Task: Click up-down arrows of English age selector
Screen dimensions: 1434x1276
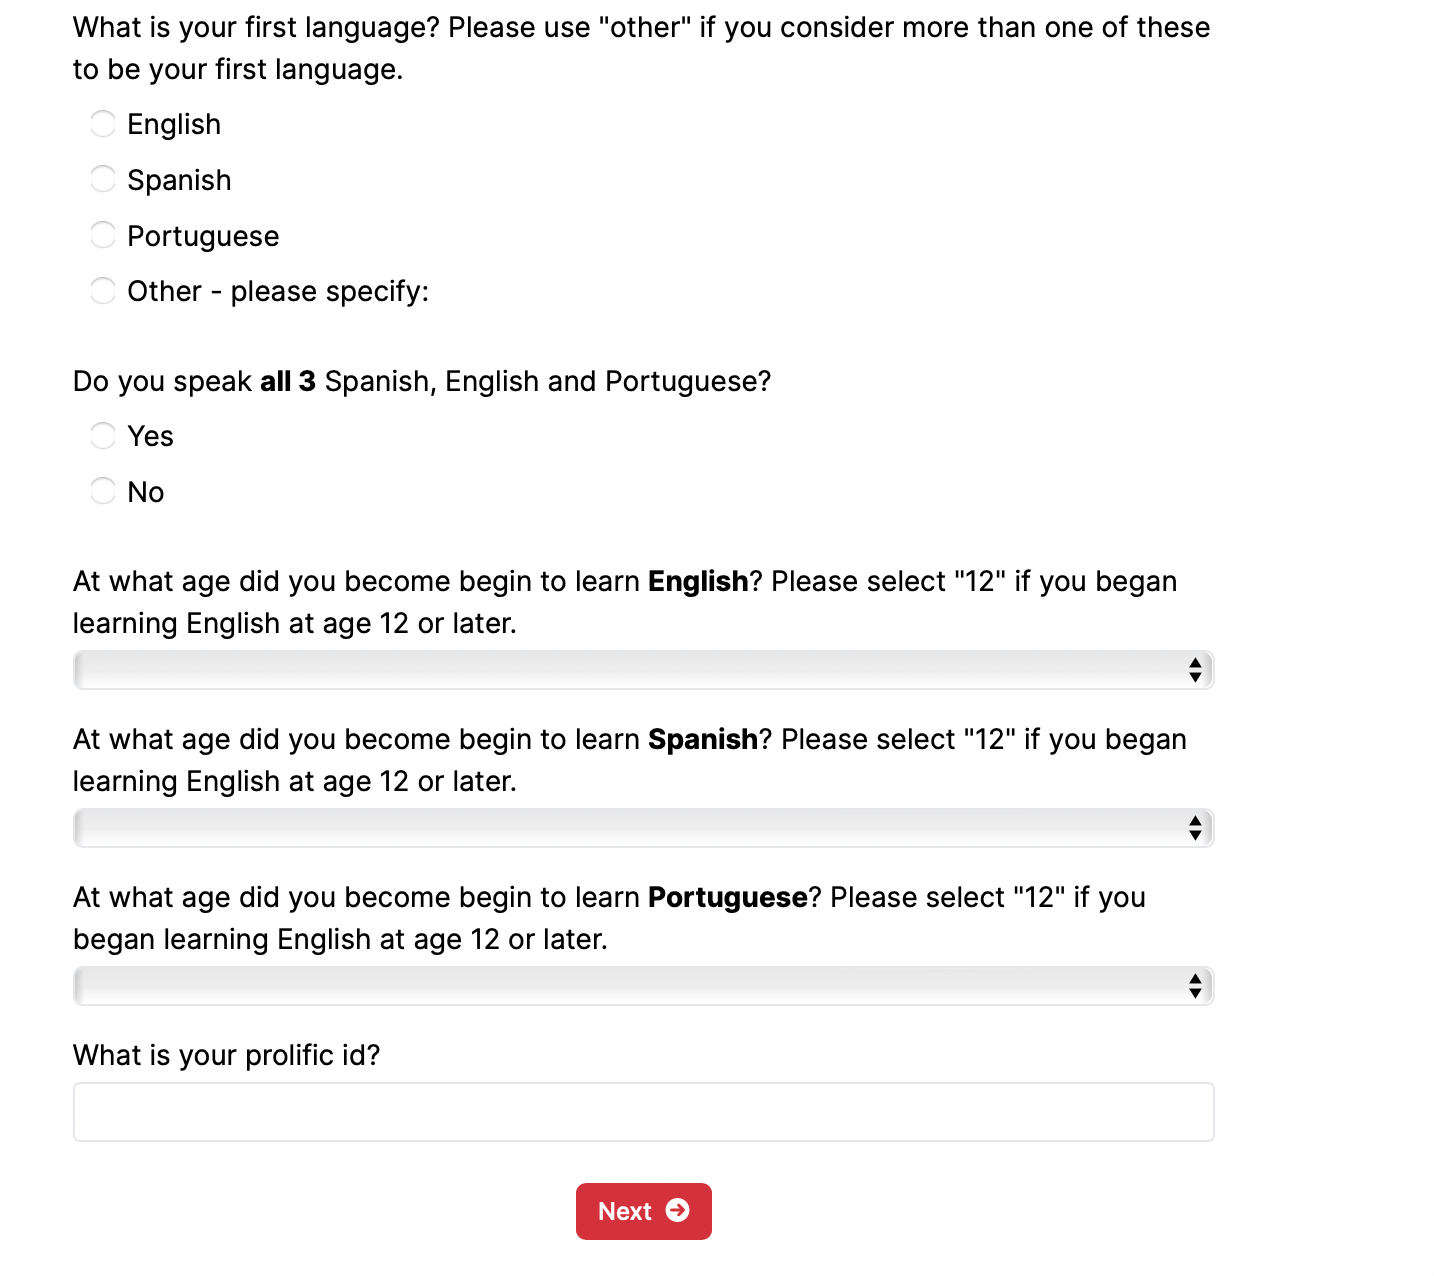Action: click(x=1195, y=670)
